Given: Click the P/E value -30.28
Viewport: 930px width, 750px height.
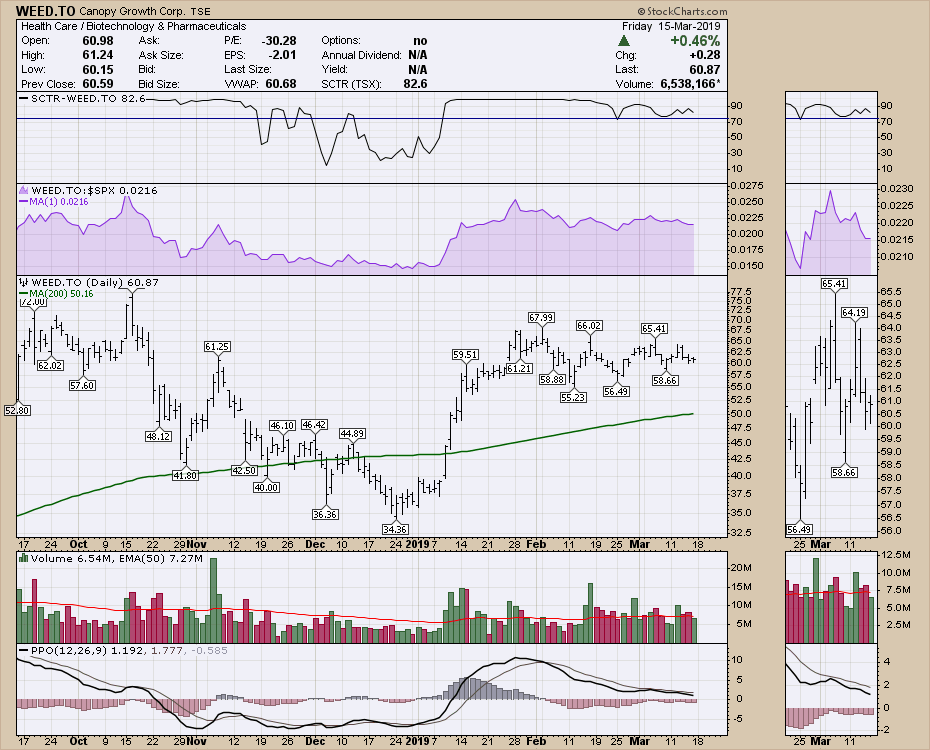Looking at the screenshot, I should coord(279,41).
